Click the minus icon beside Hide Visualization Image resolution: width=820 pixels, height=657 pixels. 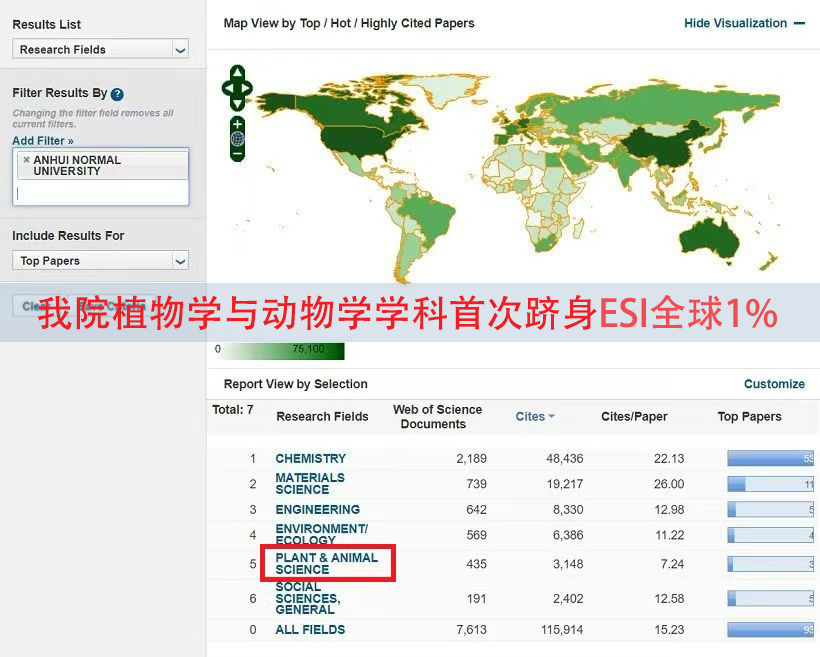coord(799,23)
